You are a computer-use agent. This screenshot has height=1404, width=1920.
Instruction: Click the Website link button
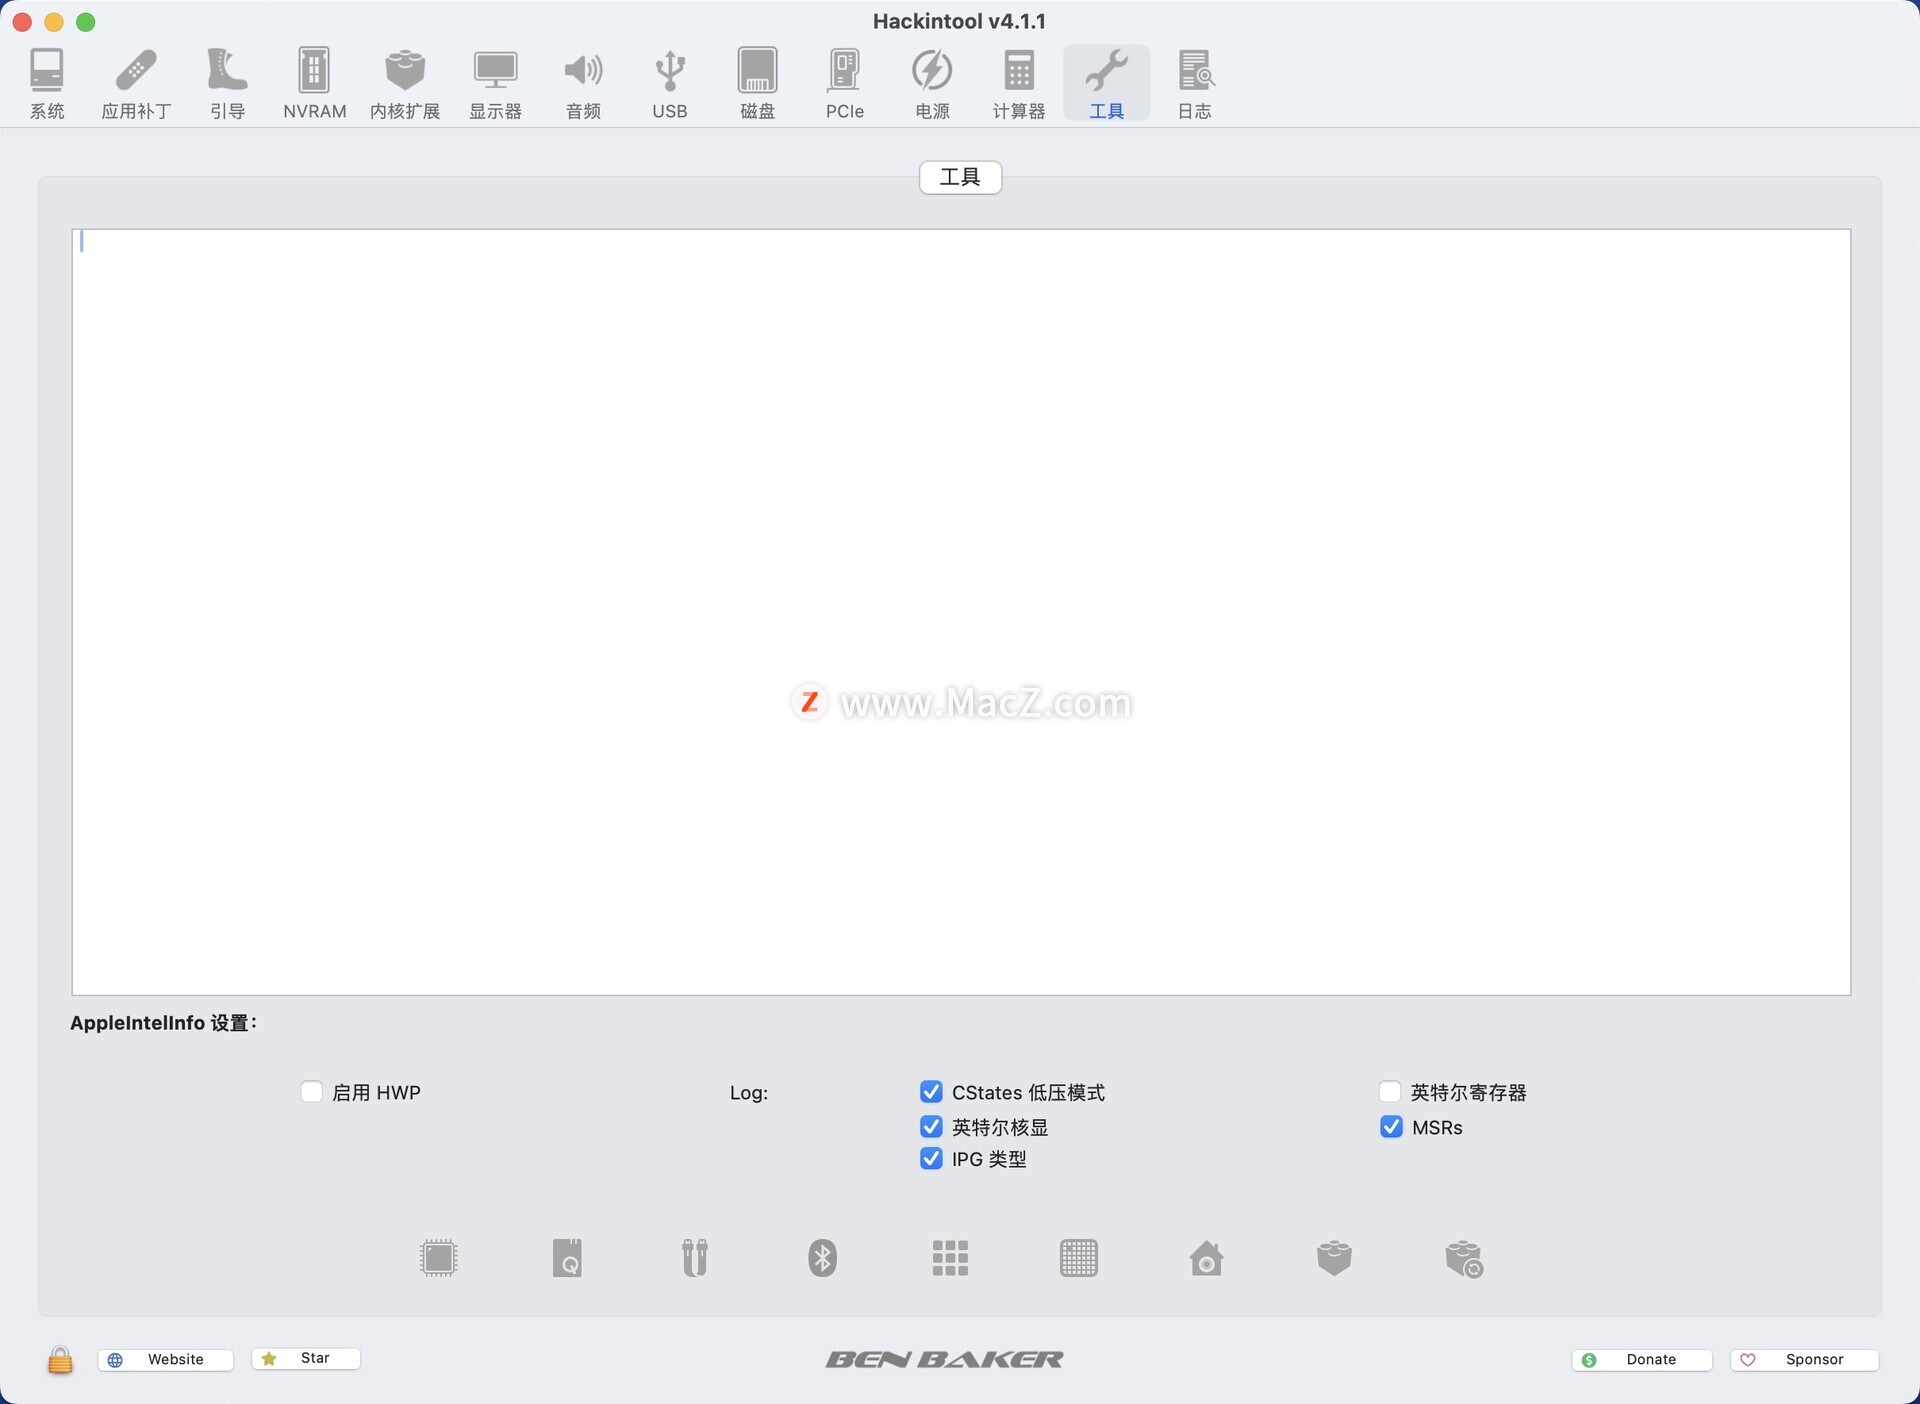166,1359
